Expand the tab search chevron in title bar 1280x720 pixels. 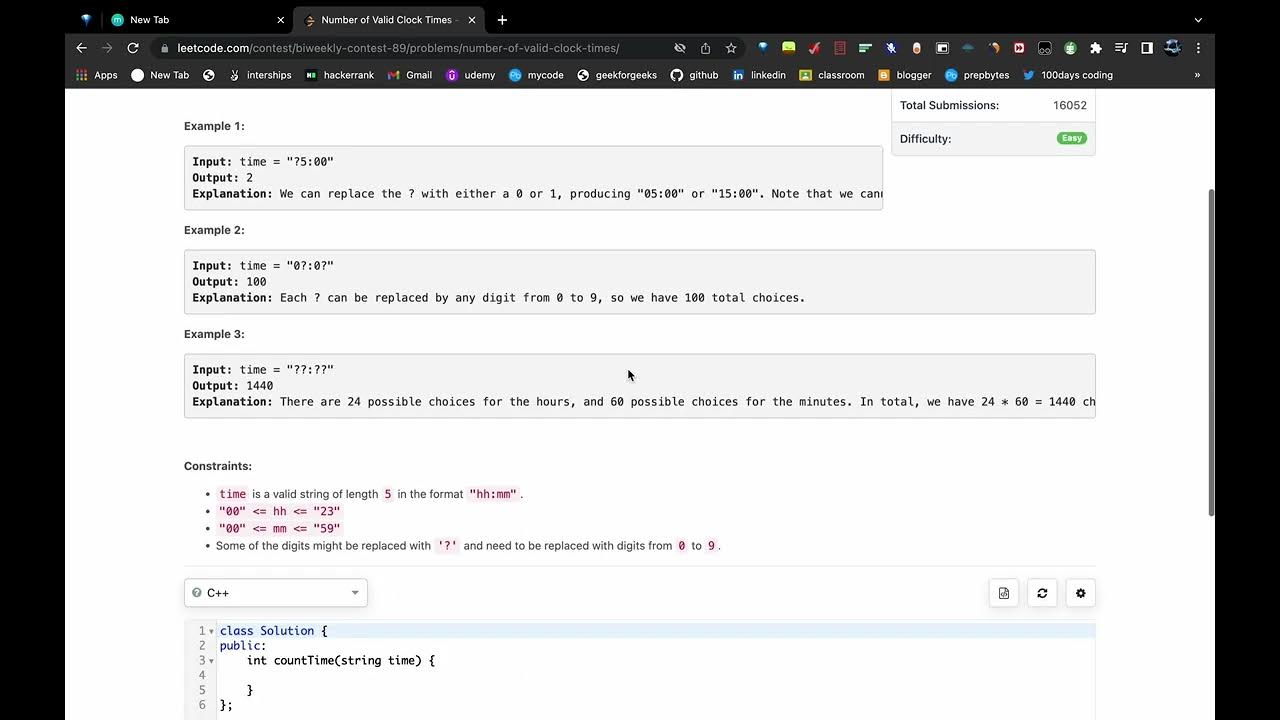(1198, 20)
